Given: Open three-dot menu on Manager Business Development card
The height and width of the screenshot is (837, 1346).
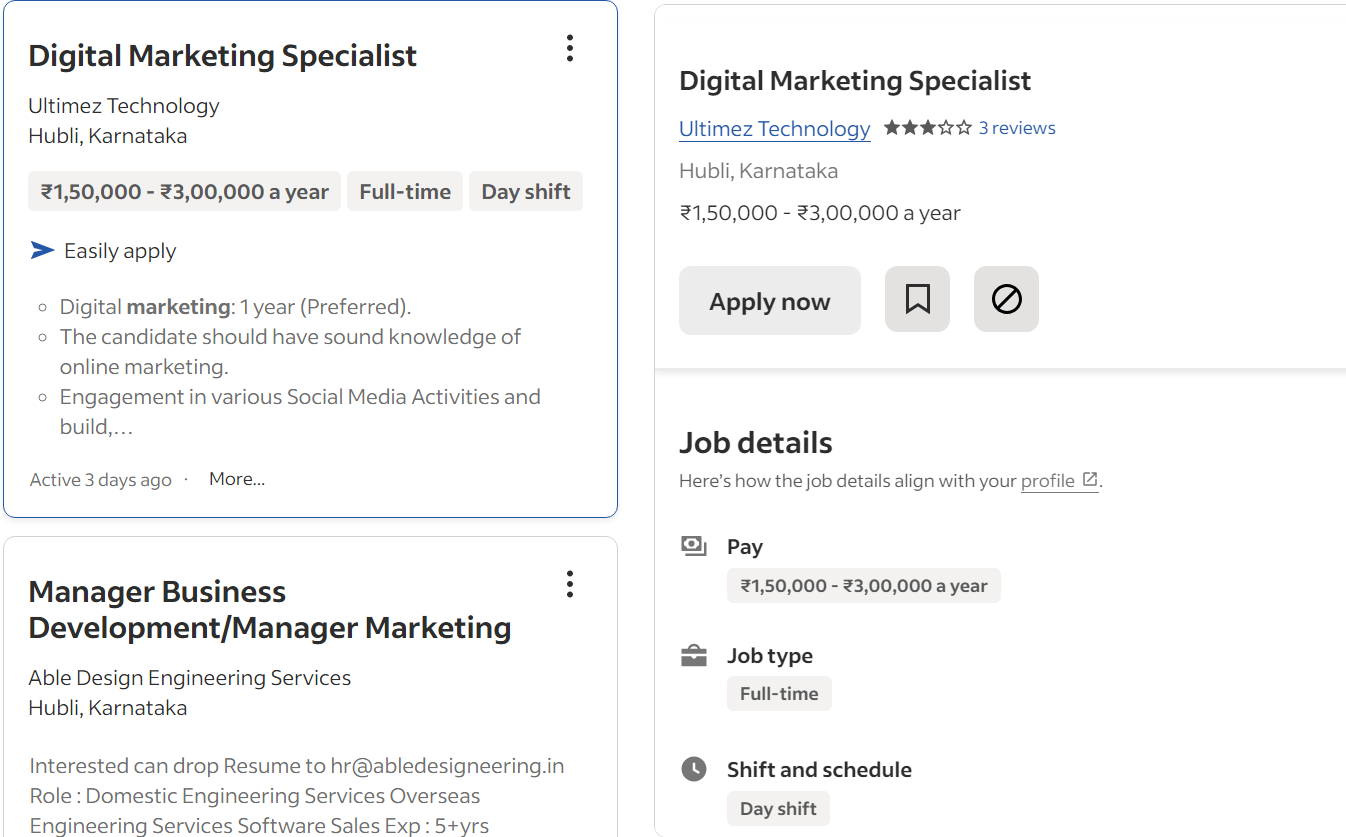Looking at the screenshot, I should 570,584.
